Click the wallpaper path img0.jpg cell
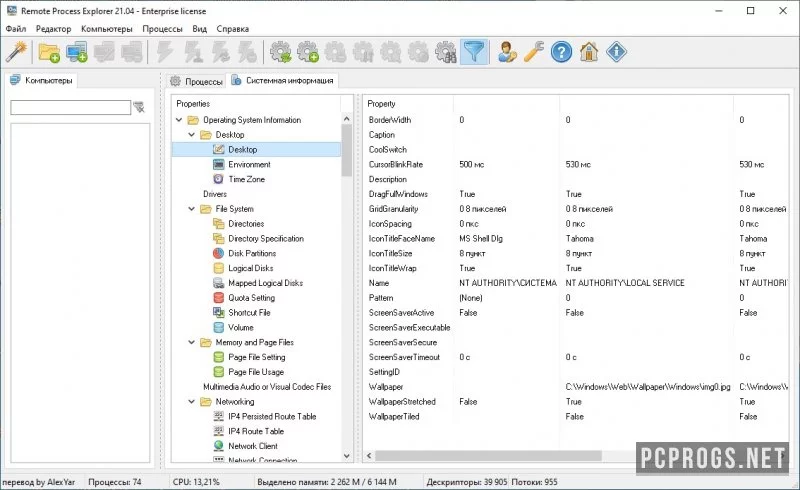The image size is (800, 490). (648, 386)
